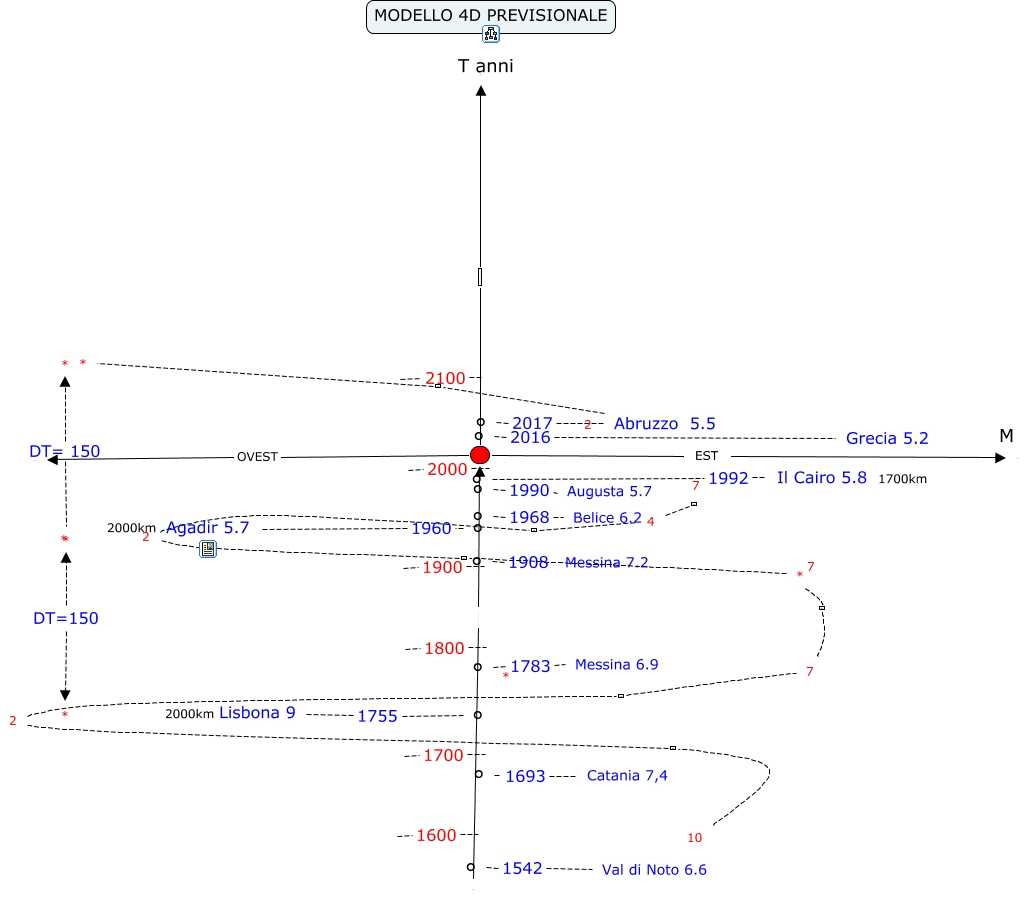Select the 'Augusta 5.7' label
The width and height of the screenshot is (1029, 899).
pyautogui.click(x=609, y=491)
